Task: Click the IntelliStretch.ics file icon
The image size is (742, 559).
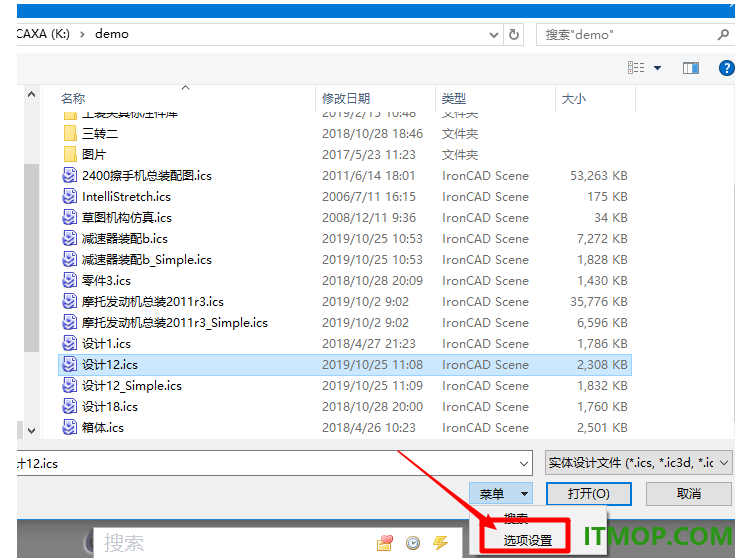Action: 70,196
